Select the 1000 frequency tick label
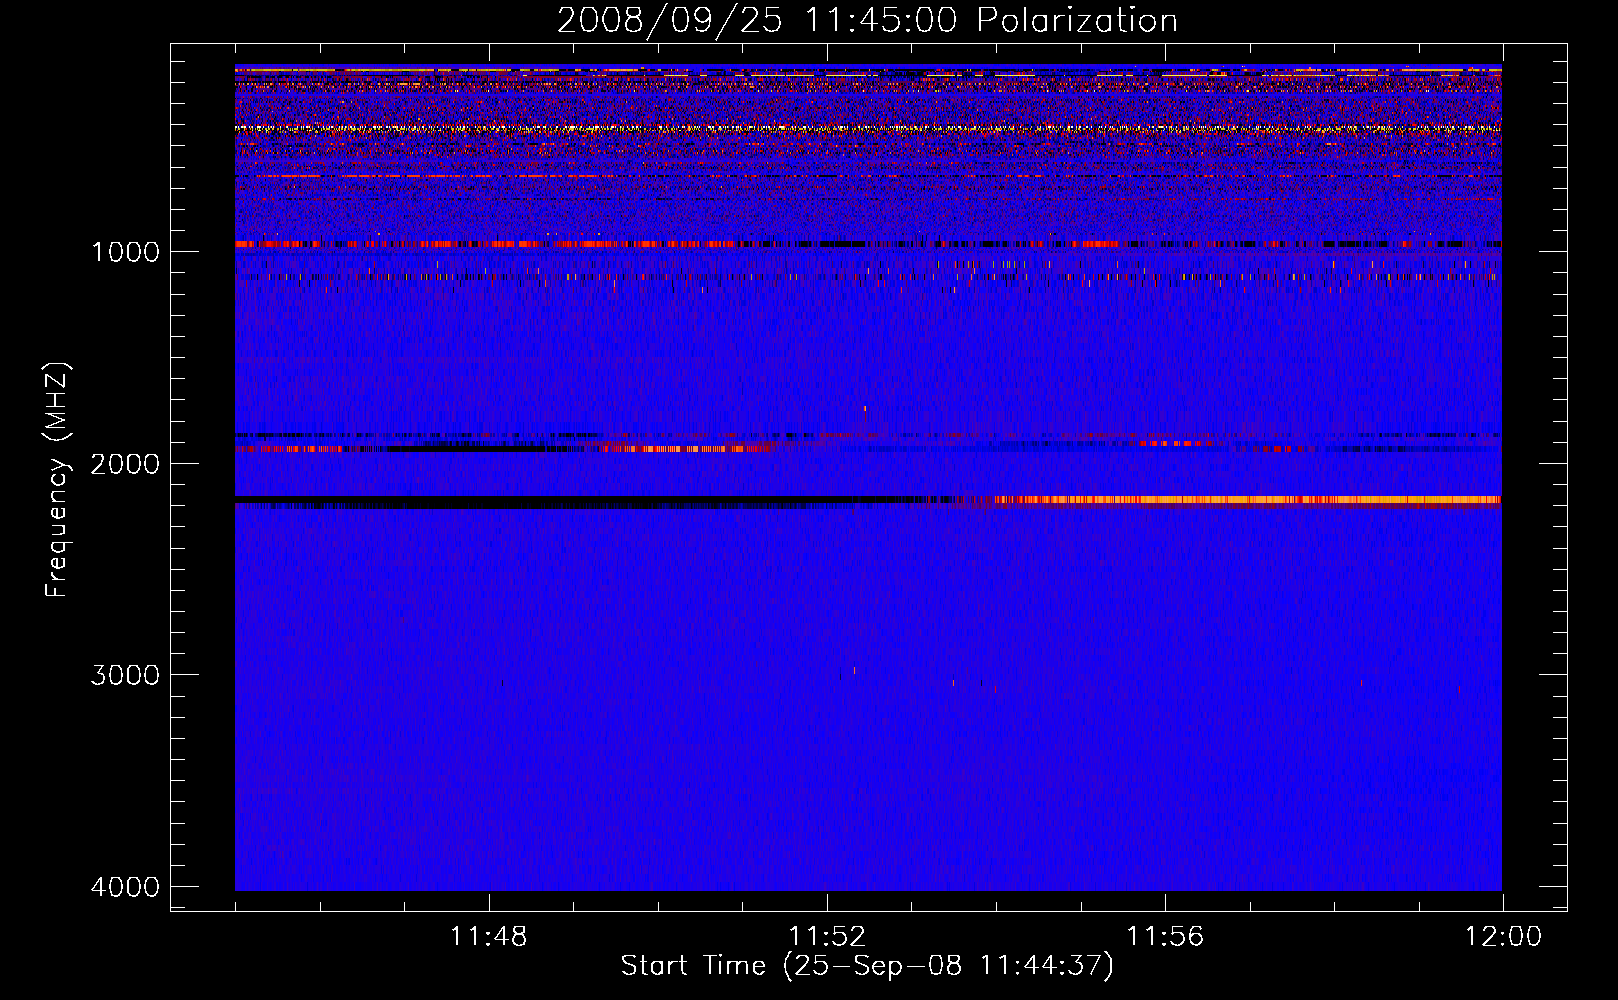1618x1000 pixels. click(125, 252)
